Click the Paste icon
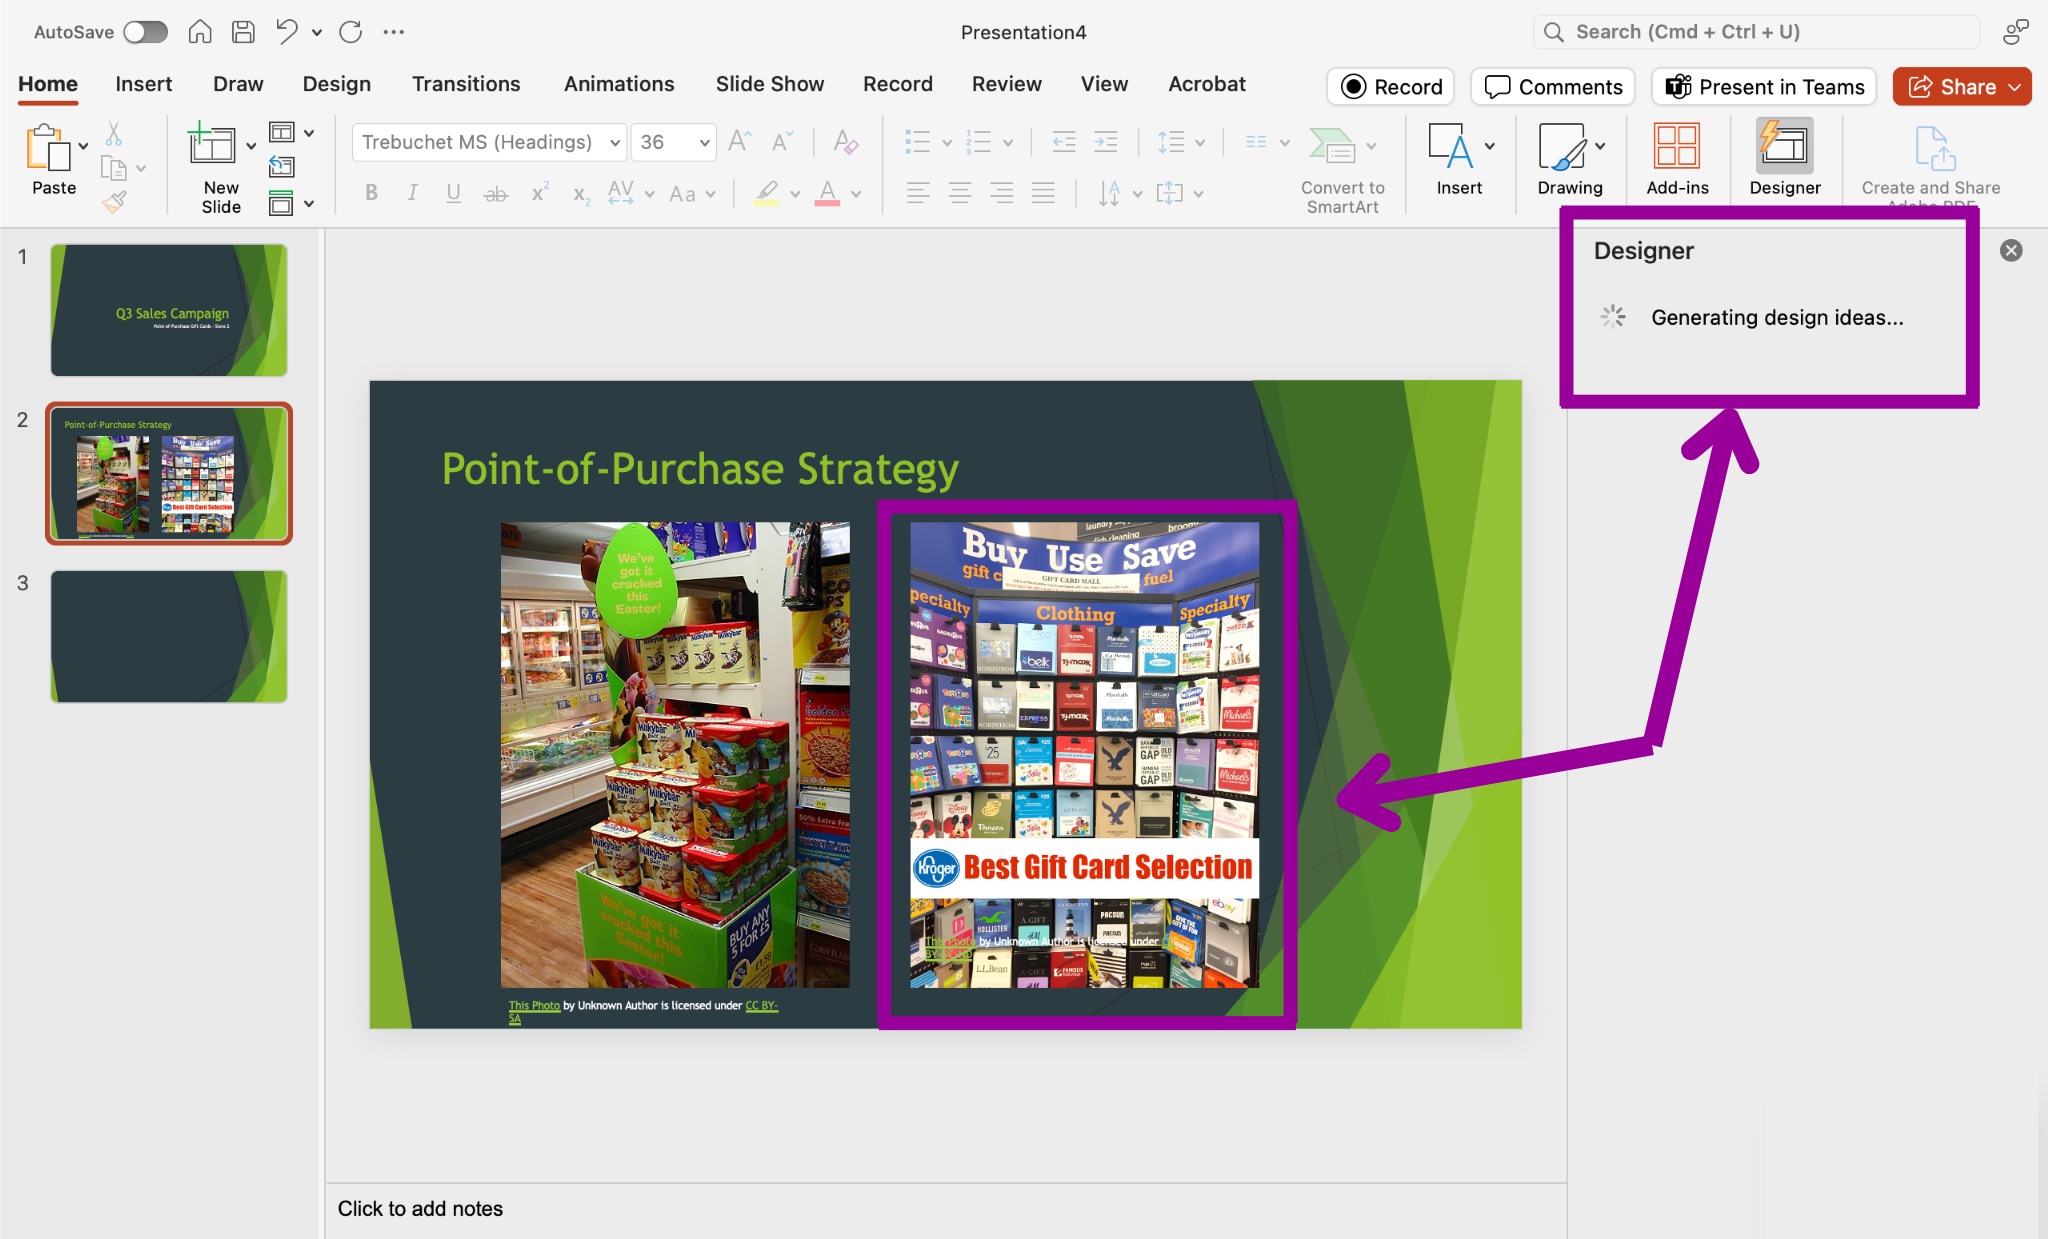The width and height of the screenshot is (2048, 1239). 47,147
